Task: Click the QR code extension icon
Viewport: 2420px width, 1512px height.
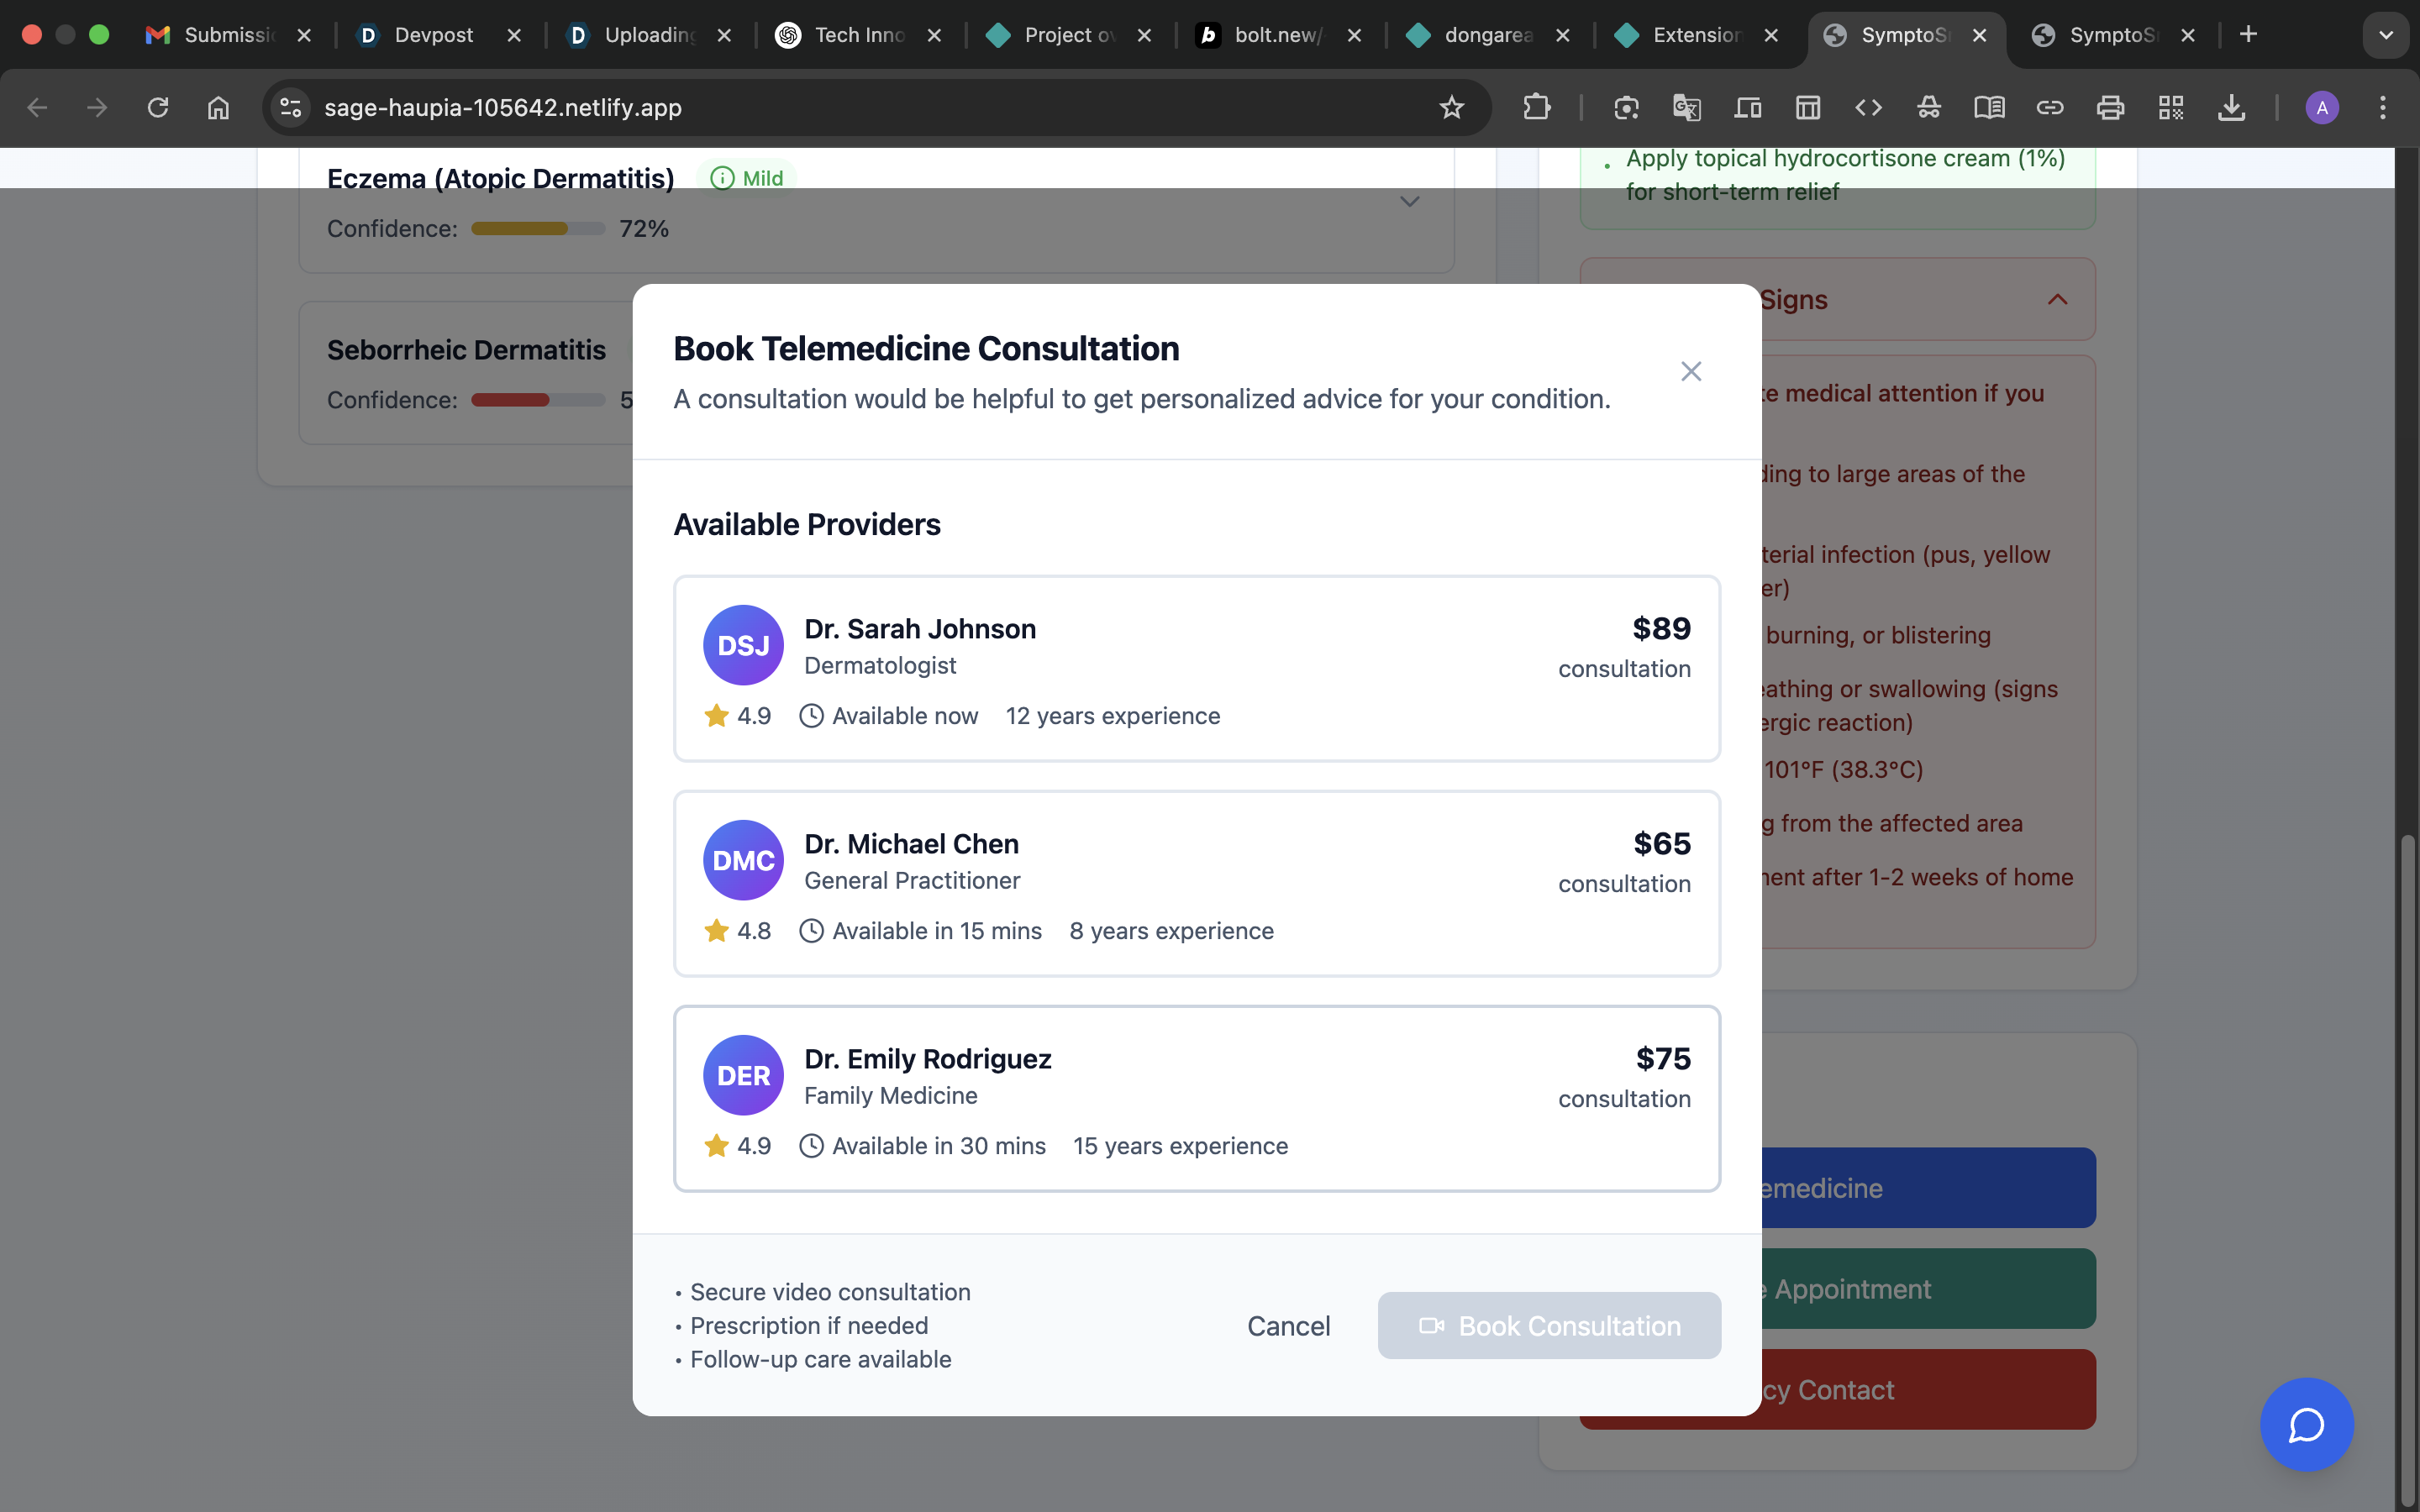Action: point(2170,107)
